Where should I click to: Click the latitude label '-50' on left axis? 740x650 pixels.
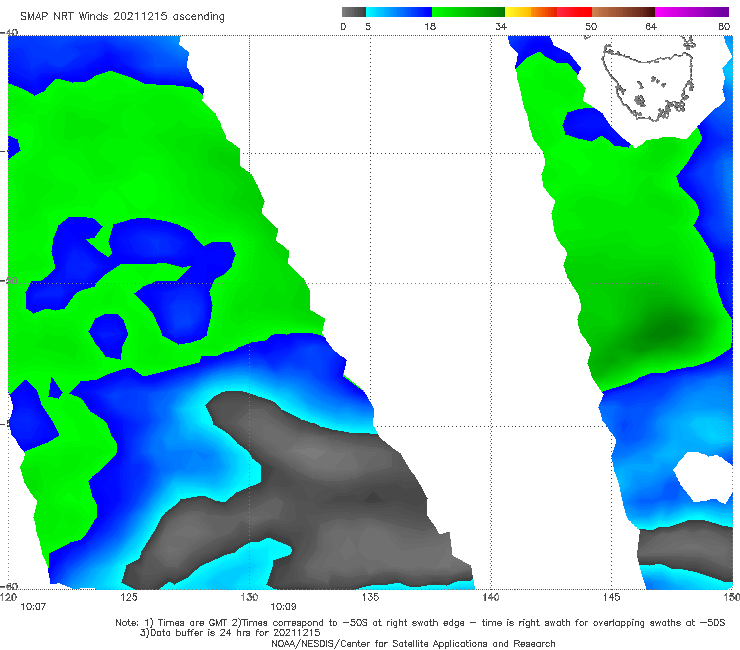click(x=10, y=280)
